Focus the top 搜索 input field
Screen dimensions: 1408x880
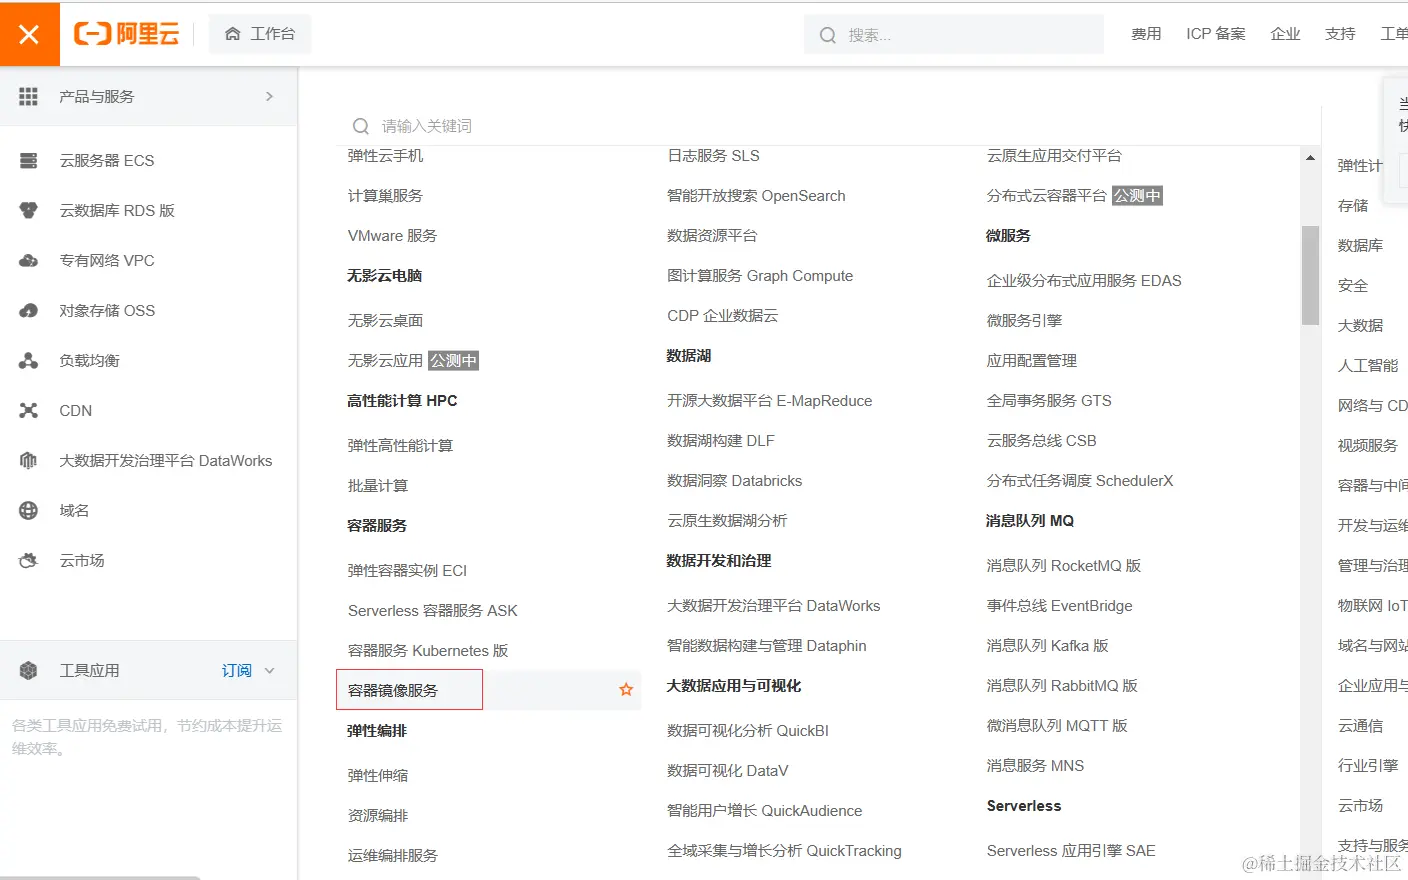pos(954,35)
